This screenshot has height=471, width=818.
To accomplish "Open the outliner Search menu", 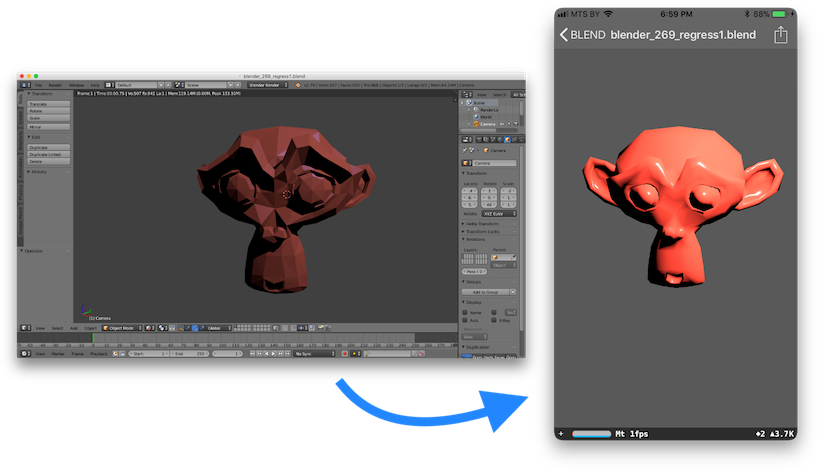I will (x=500, y=94).
